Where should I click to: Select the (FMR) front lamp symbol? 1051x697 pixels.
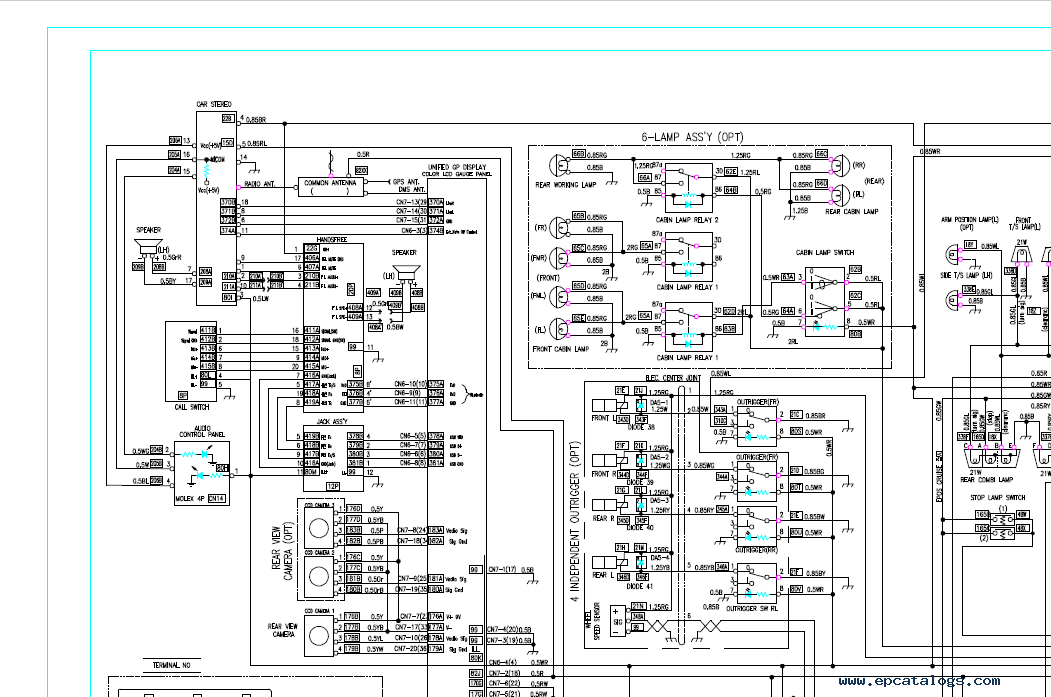coord(560,258)
